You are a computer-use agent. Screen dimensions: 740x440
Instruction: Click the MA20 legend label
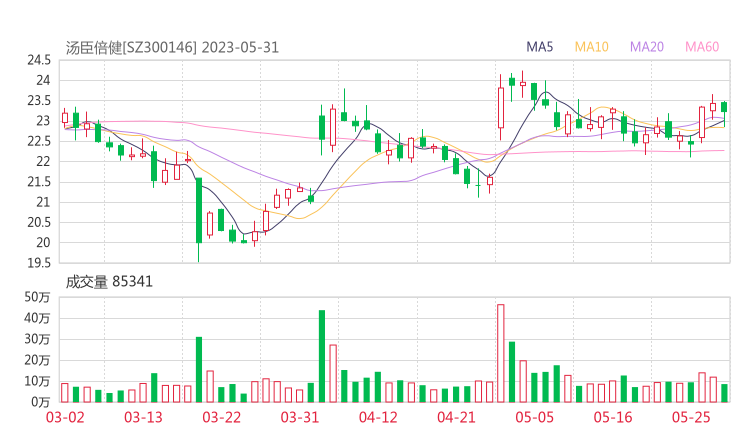click(647, 47)
